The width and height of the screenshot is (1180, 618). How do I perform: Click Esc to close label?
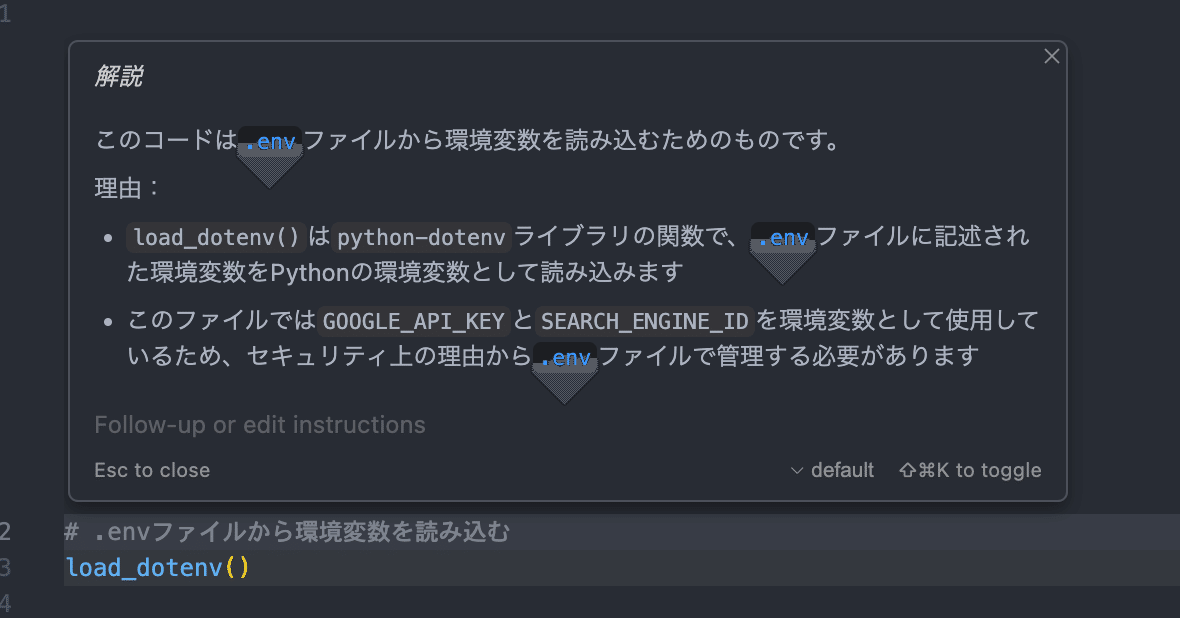pyautogui.click(x=152, y=469)
